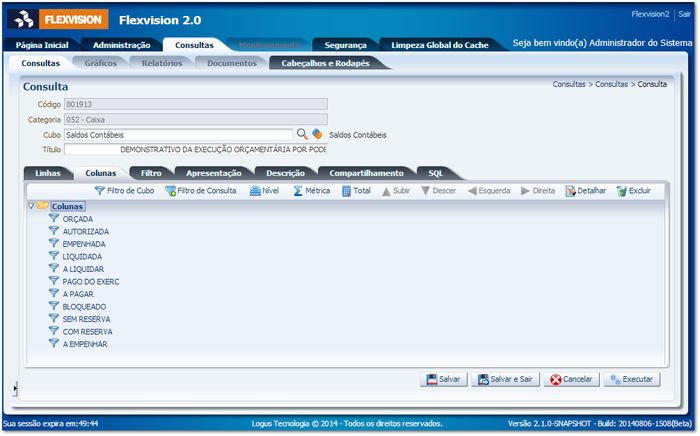Click the Filtro de Cubo toolbar icon
The image size is (700, 436).
[100, 190]
